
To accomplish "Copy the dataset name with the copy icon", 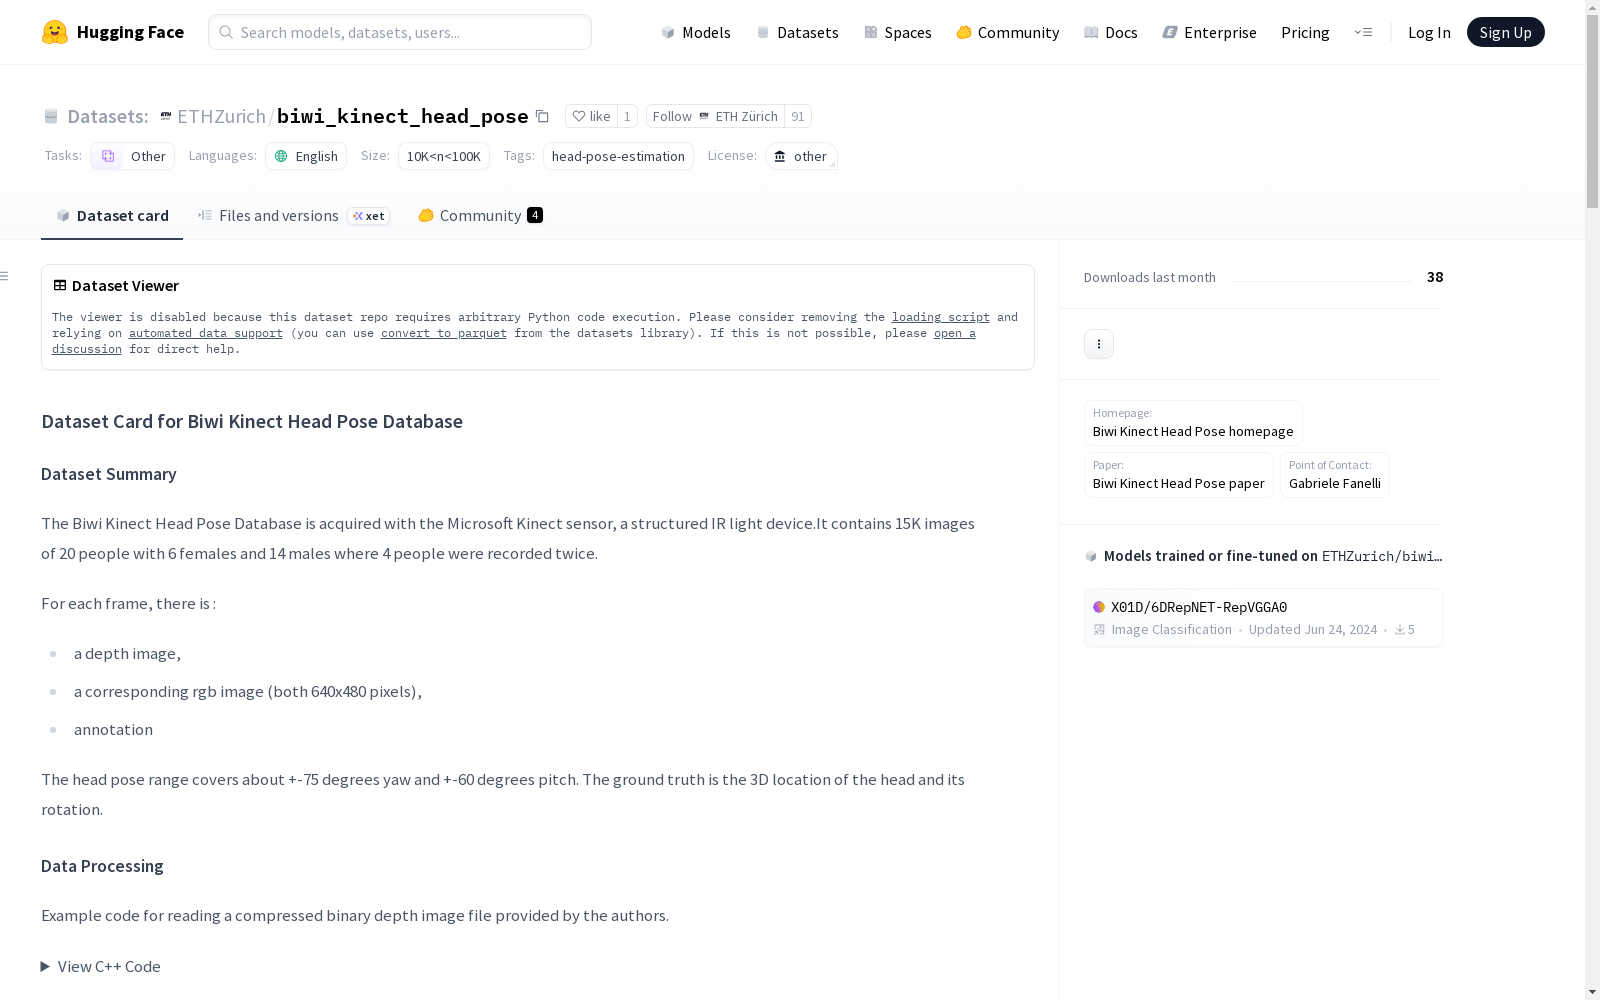I will [542, 116].
